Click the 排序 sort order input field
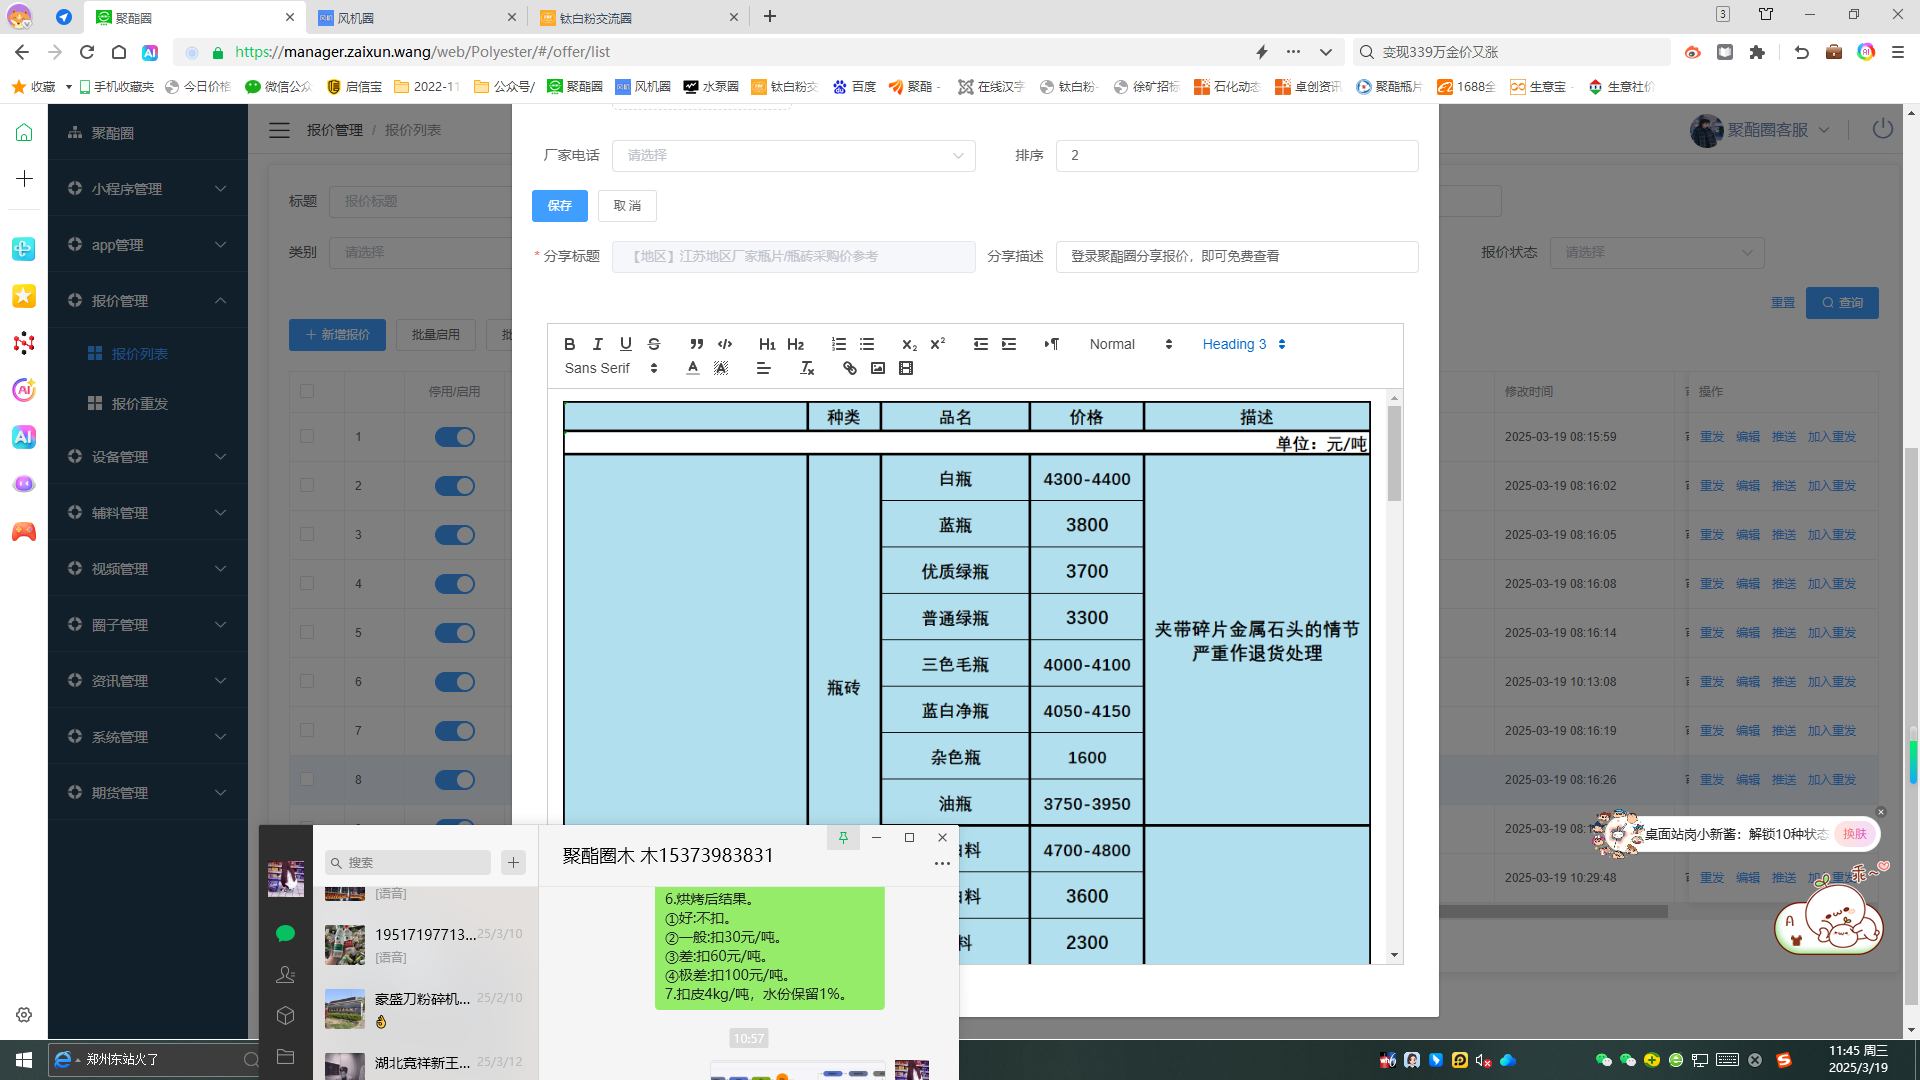 tap(1236, 155)
